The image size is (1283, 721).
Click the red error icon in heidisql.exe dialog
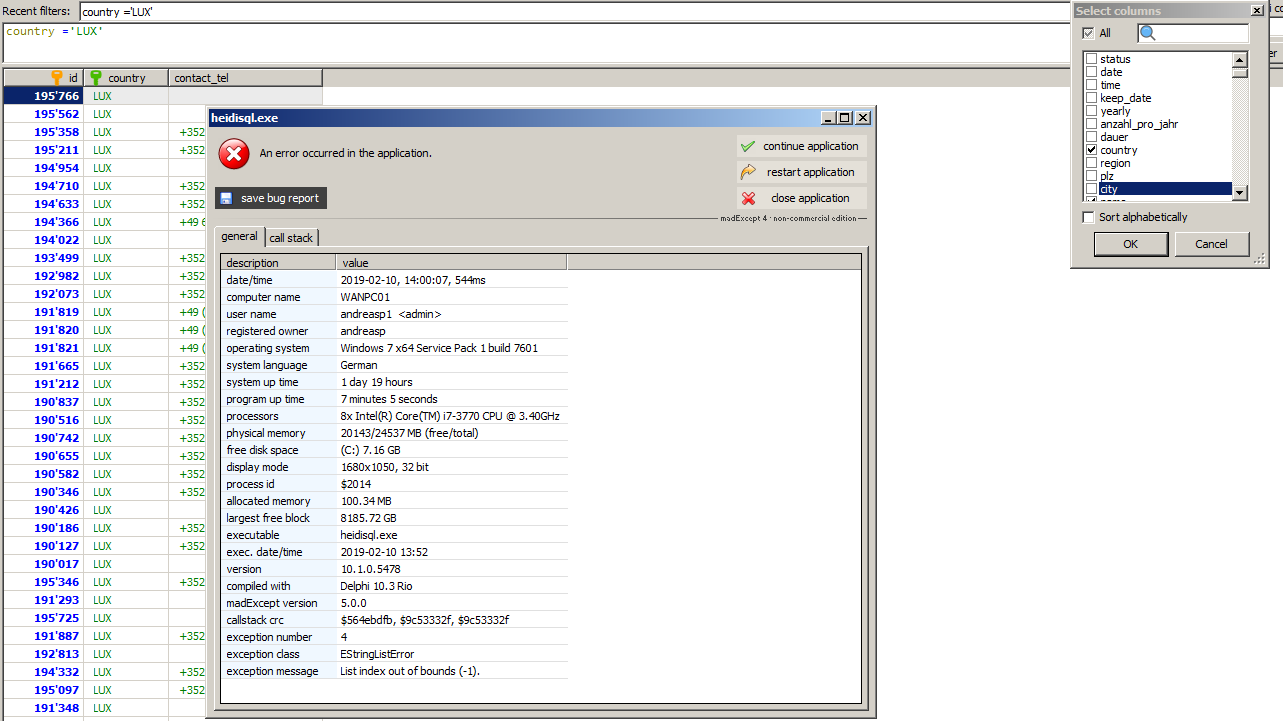(x=234, y=154)
